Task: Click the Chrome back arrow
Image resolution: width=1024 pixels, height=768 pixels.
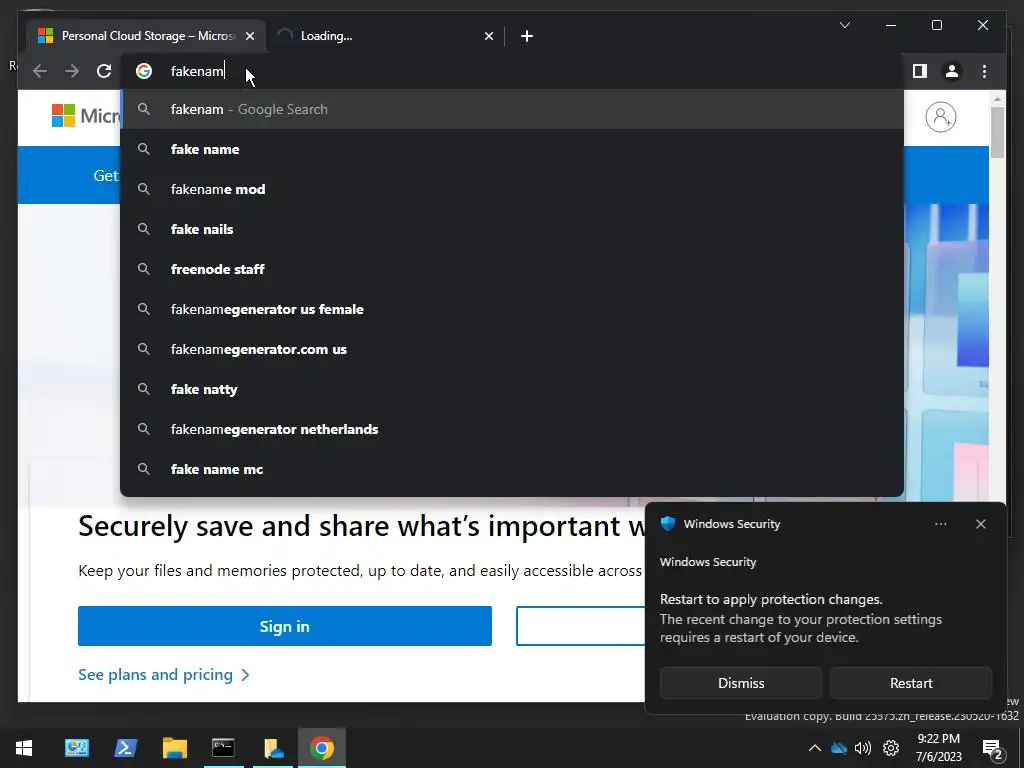Action: pos(40,71)
